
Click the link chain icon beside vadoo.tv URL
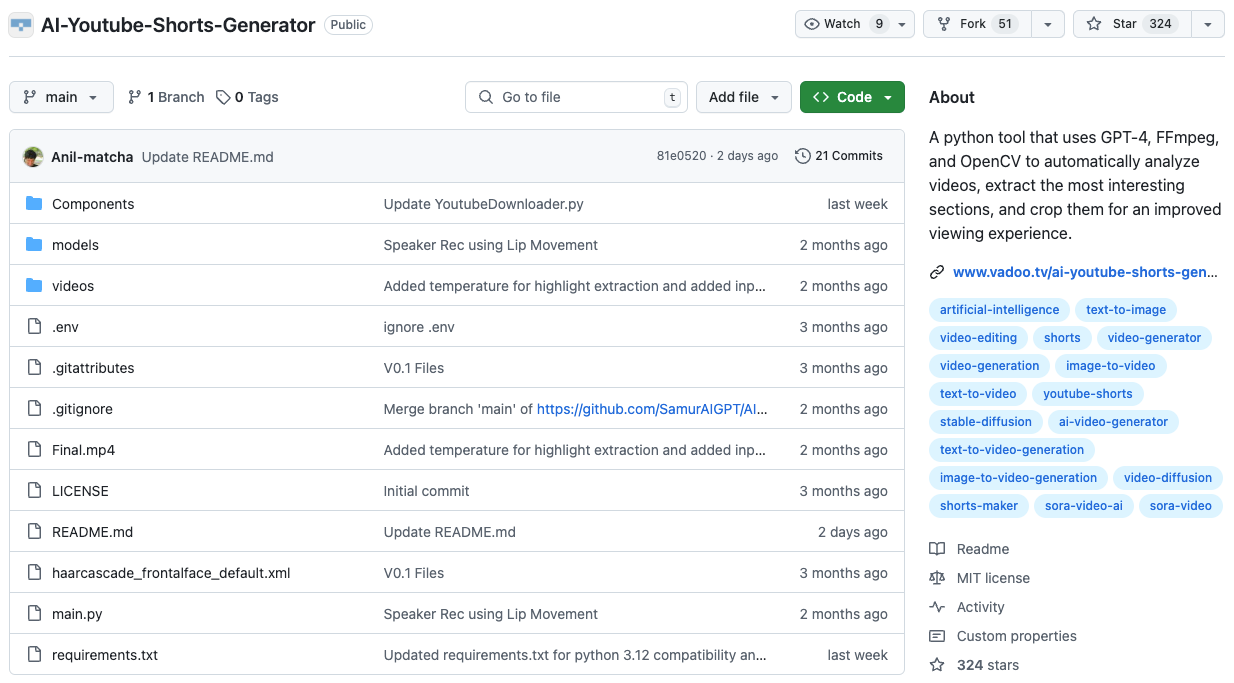tap(937, 271)
